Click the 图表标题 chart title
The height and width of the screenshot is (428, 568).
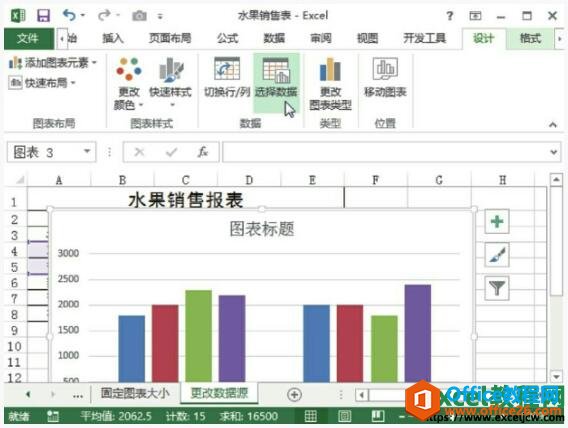point(262,229)
